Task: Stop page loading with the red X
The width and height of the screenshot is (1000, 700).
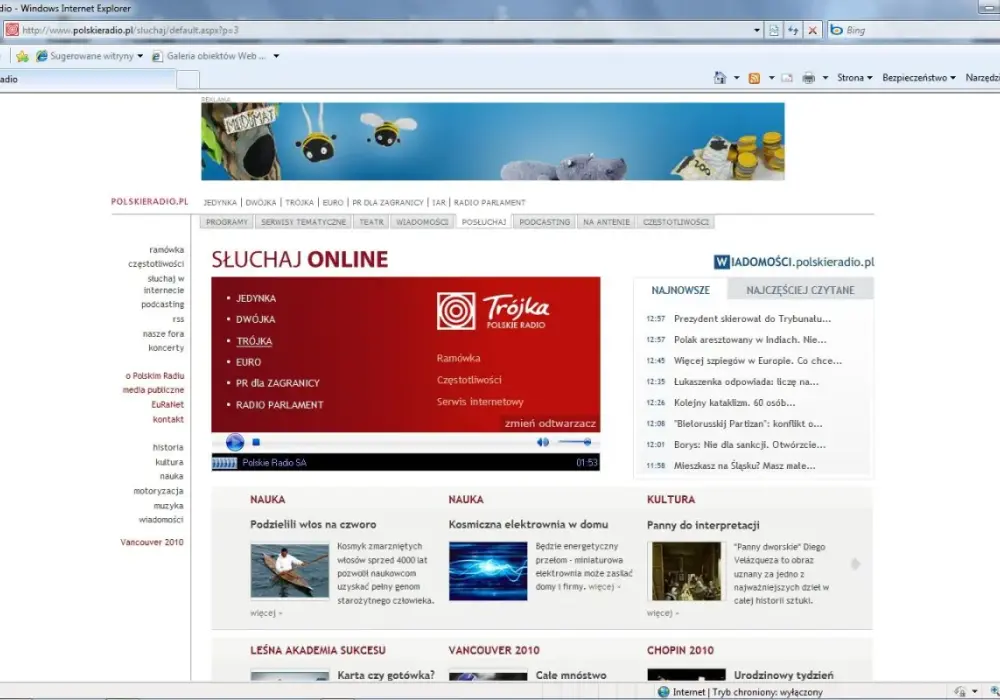Action: [812, 30]
